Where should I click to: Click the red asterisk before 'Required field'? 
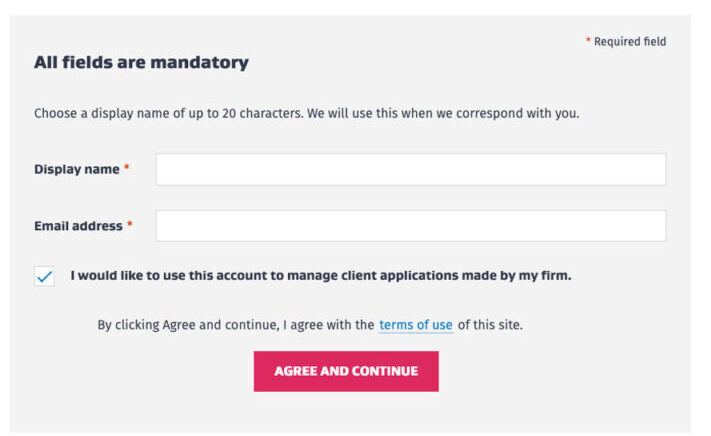588,42
